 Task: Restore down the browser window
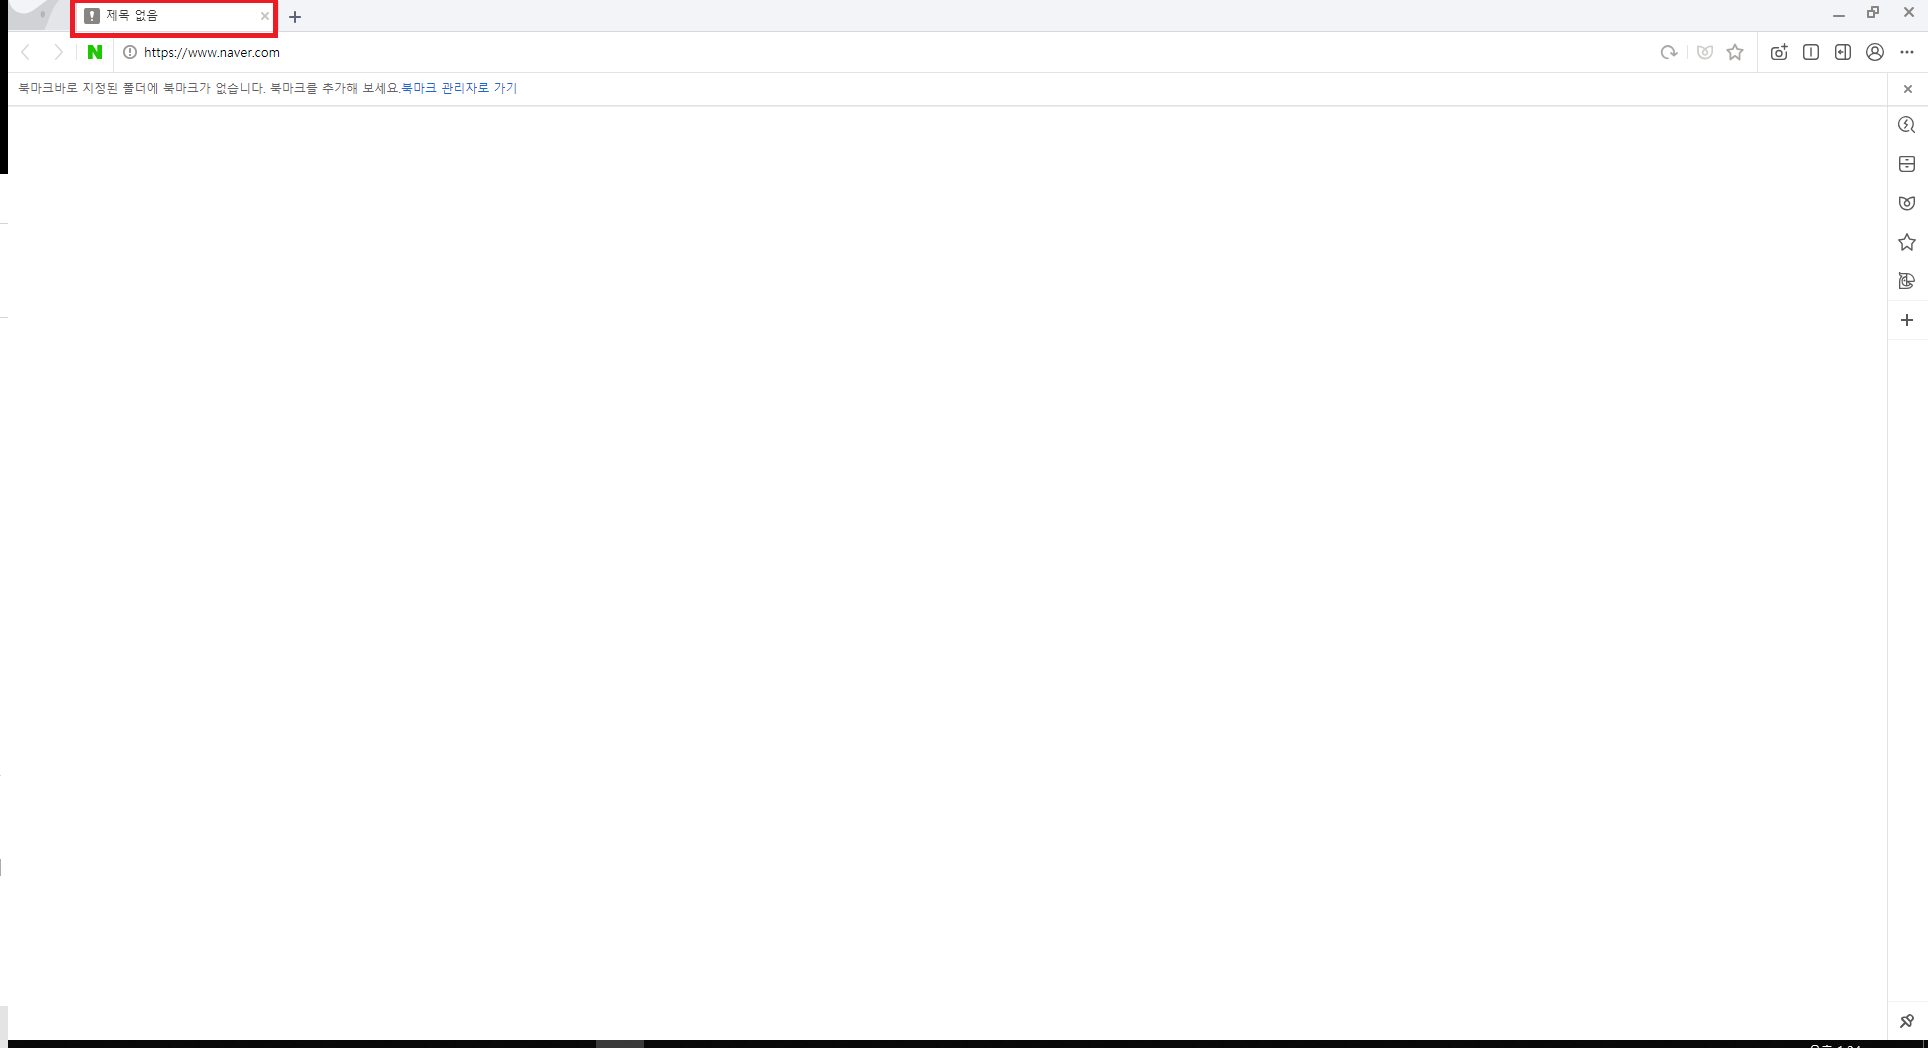(x=1873, y=13)
